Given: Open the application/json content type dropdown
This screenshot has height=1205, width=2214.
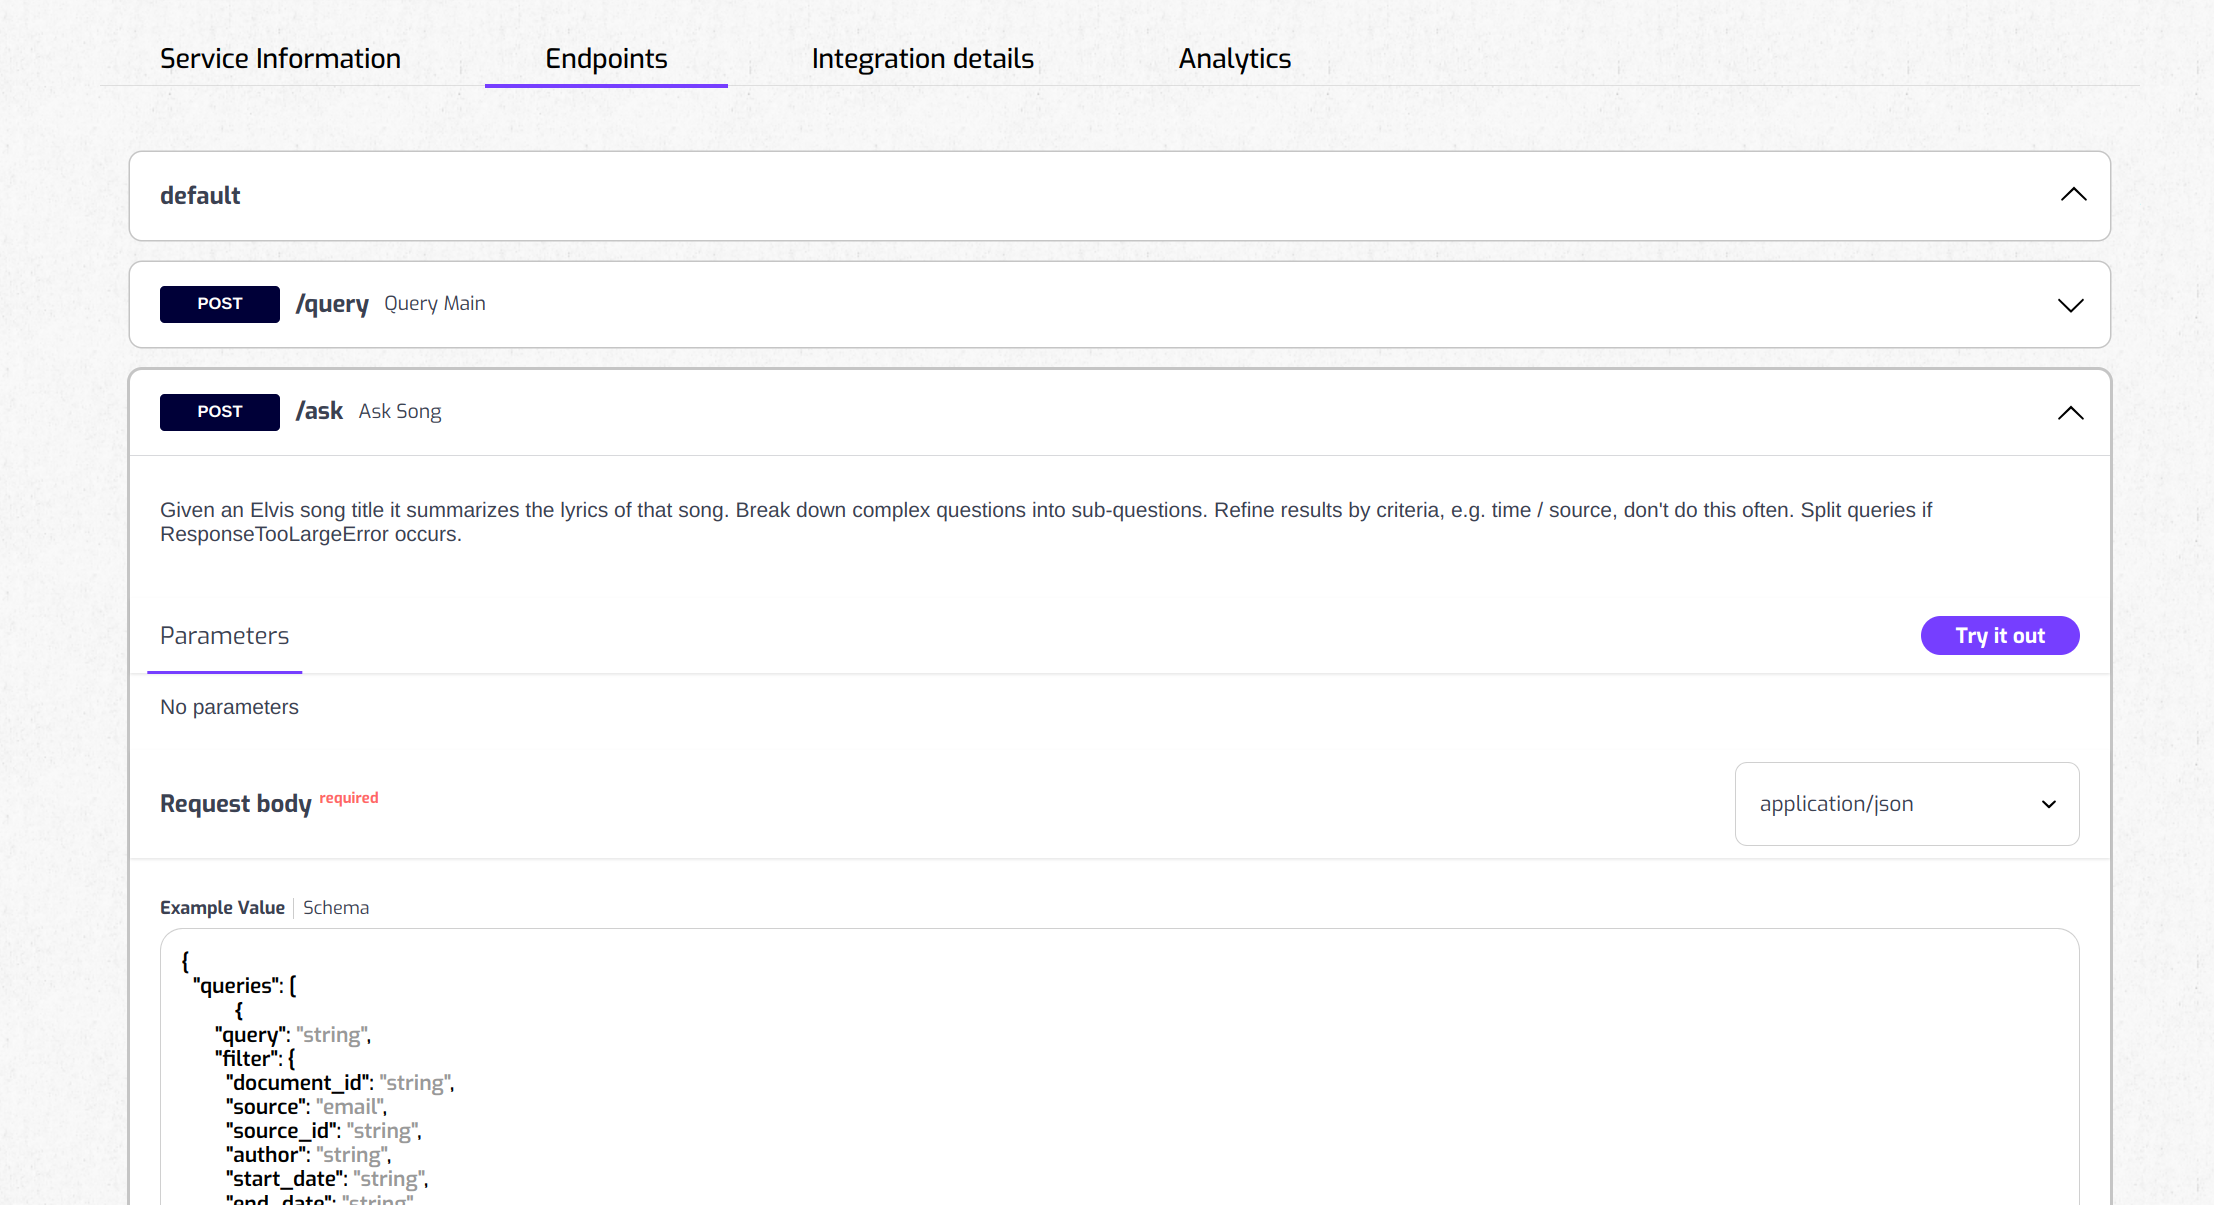Looking at the screenshot, I should [1906, 804].
